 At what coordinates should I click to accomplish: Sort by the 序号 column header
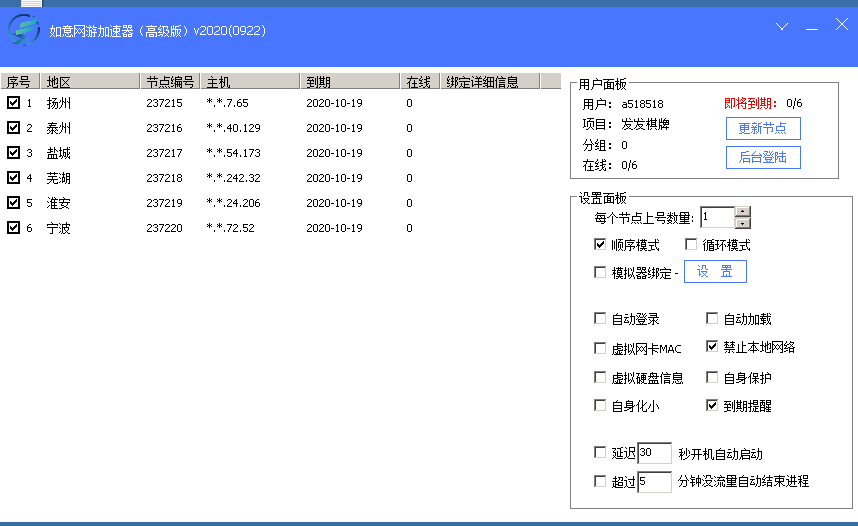tap(20, 81)
